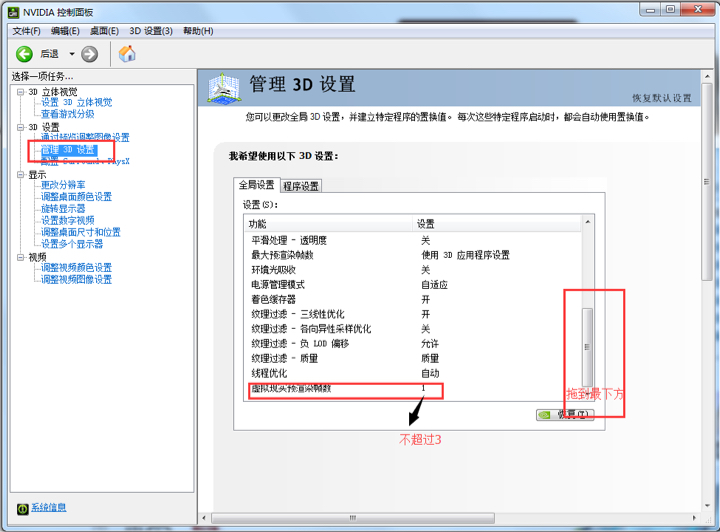This screenshot has height=532, width=720.
Task: Open 通过预览调整图像设置 task
Action: pyautogui.click(x=85, y=137)
